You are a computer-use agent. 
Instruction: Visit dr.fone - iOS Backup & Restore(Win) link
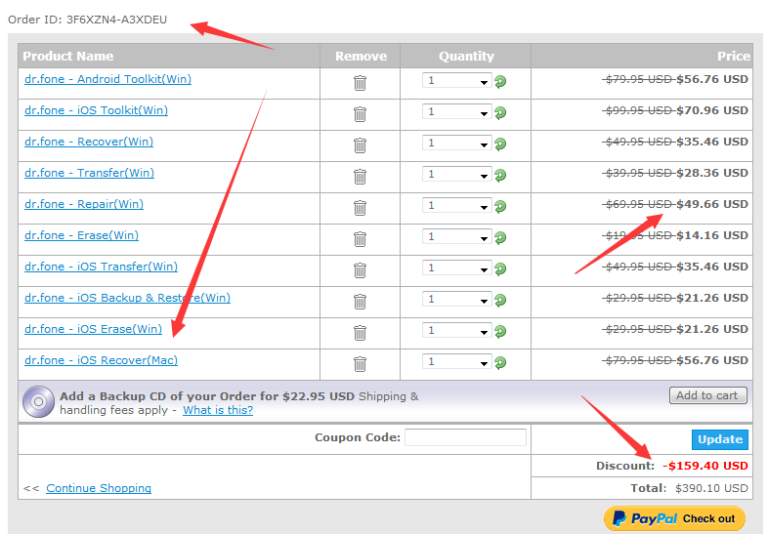[x=127, y=298]
